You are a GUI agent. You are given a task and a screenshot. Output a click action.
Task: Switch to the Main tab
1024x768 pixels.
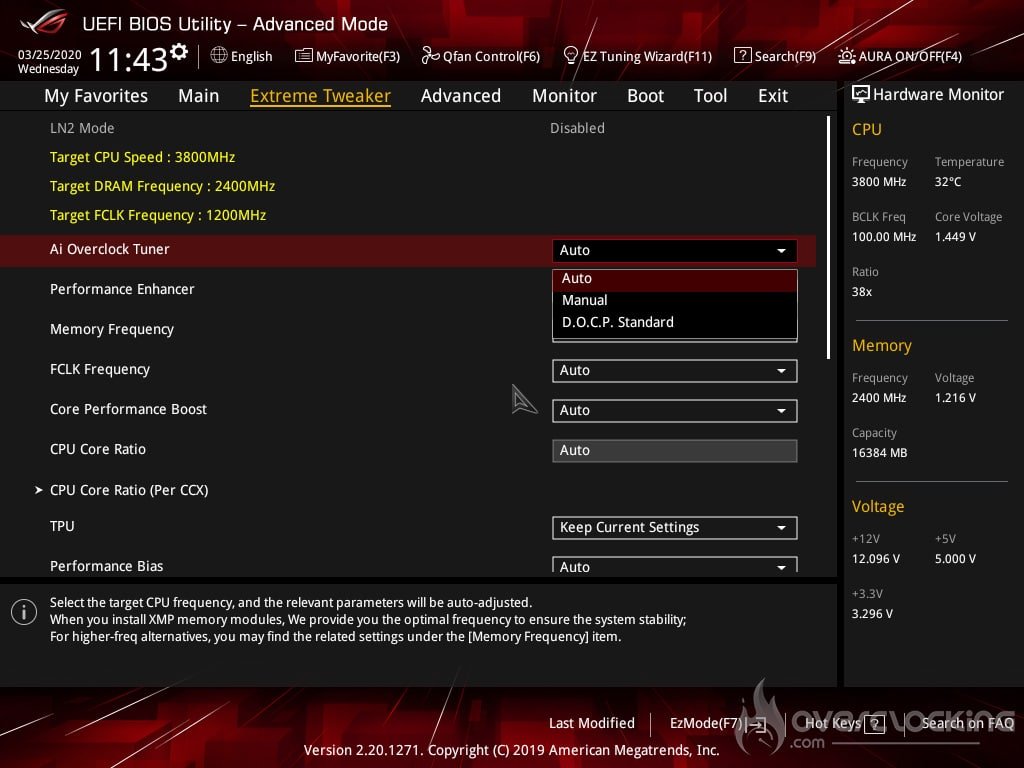point(199,96)
